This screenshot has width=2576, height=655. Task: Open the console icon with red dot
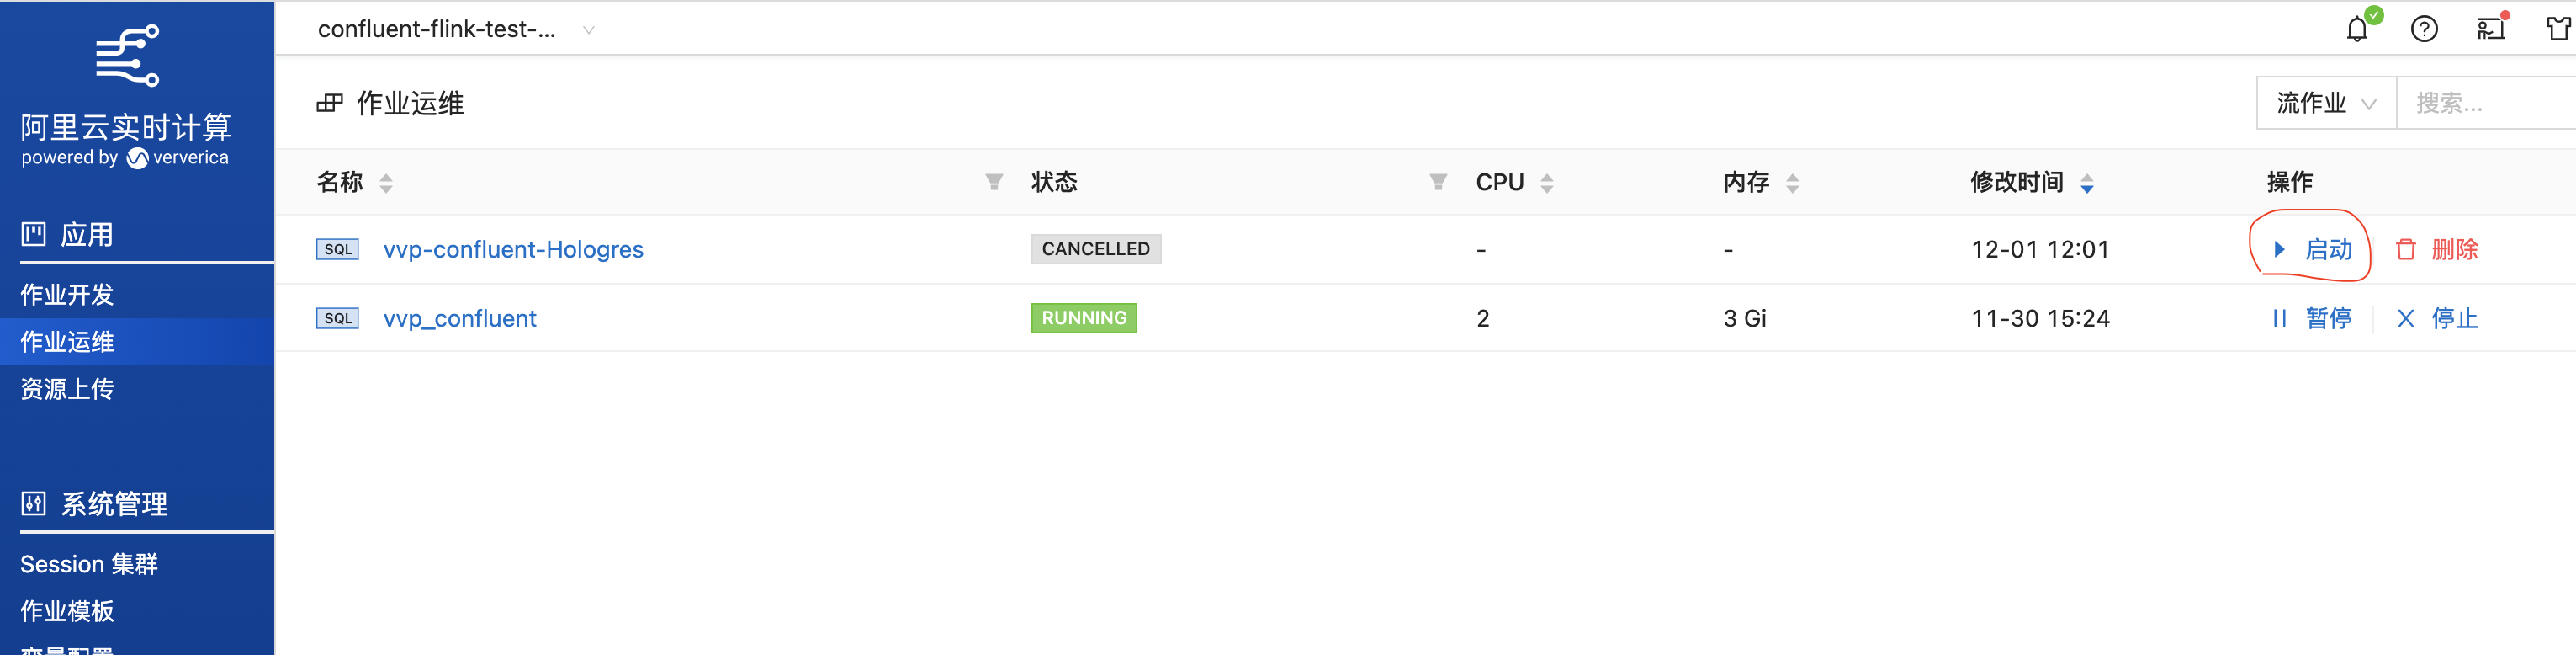click(2490, 29)
